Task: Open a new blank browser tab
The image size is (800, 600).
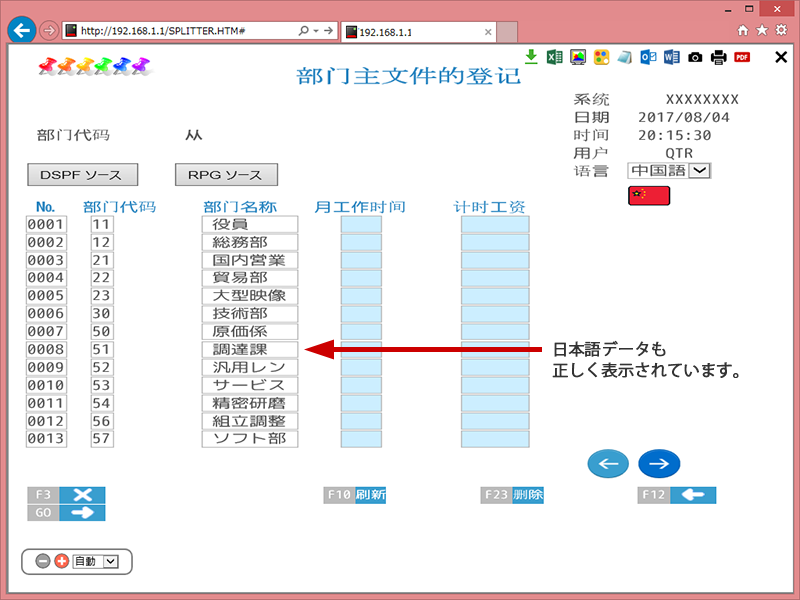Action: click(x=507, y=32)
